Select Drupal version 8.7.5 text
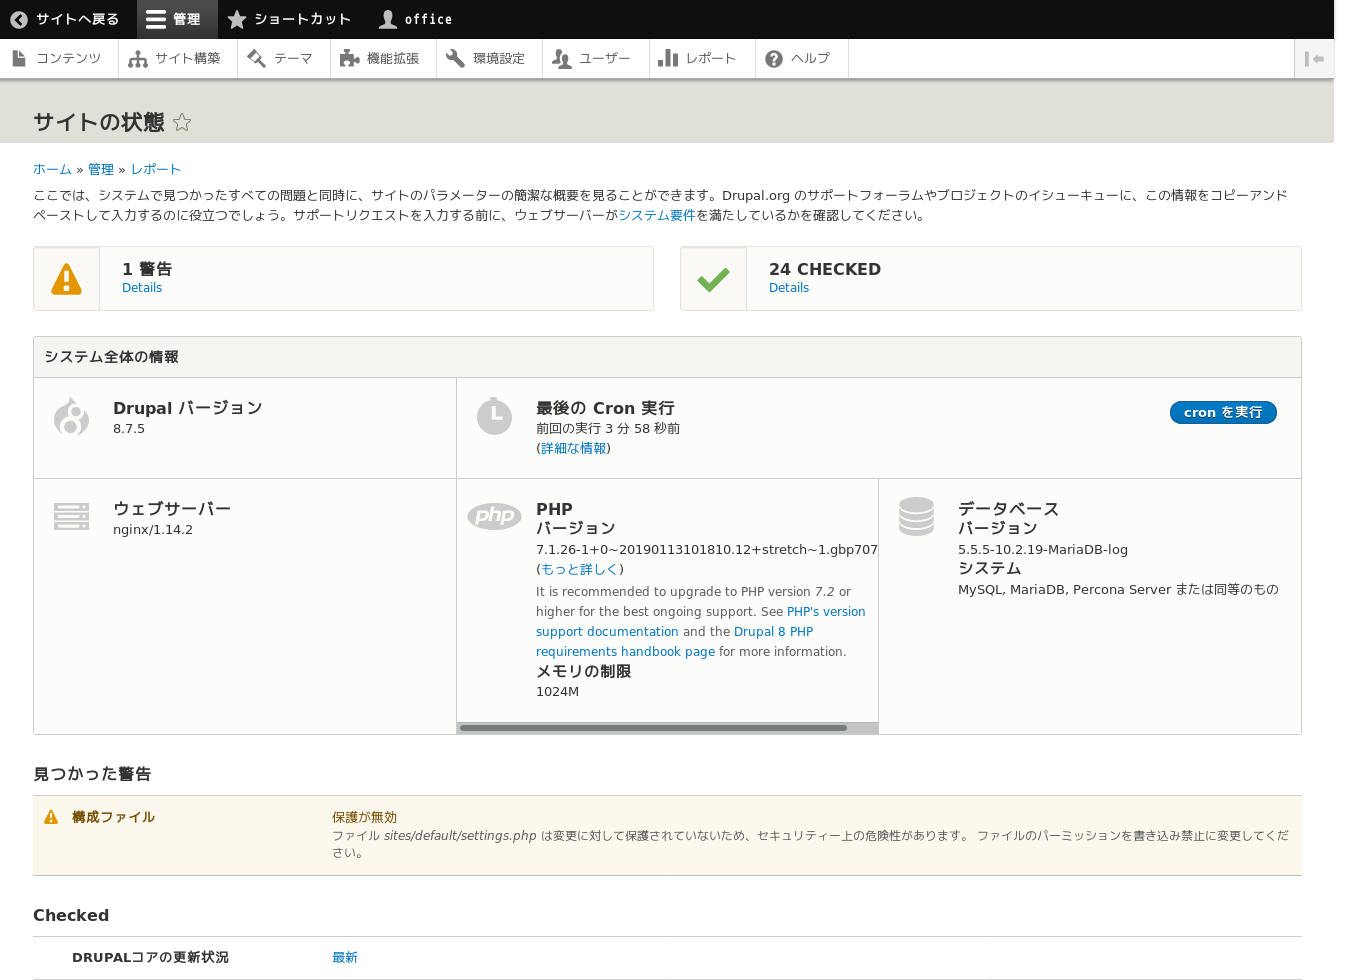 coord(129,429)
